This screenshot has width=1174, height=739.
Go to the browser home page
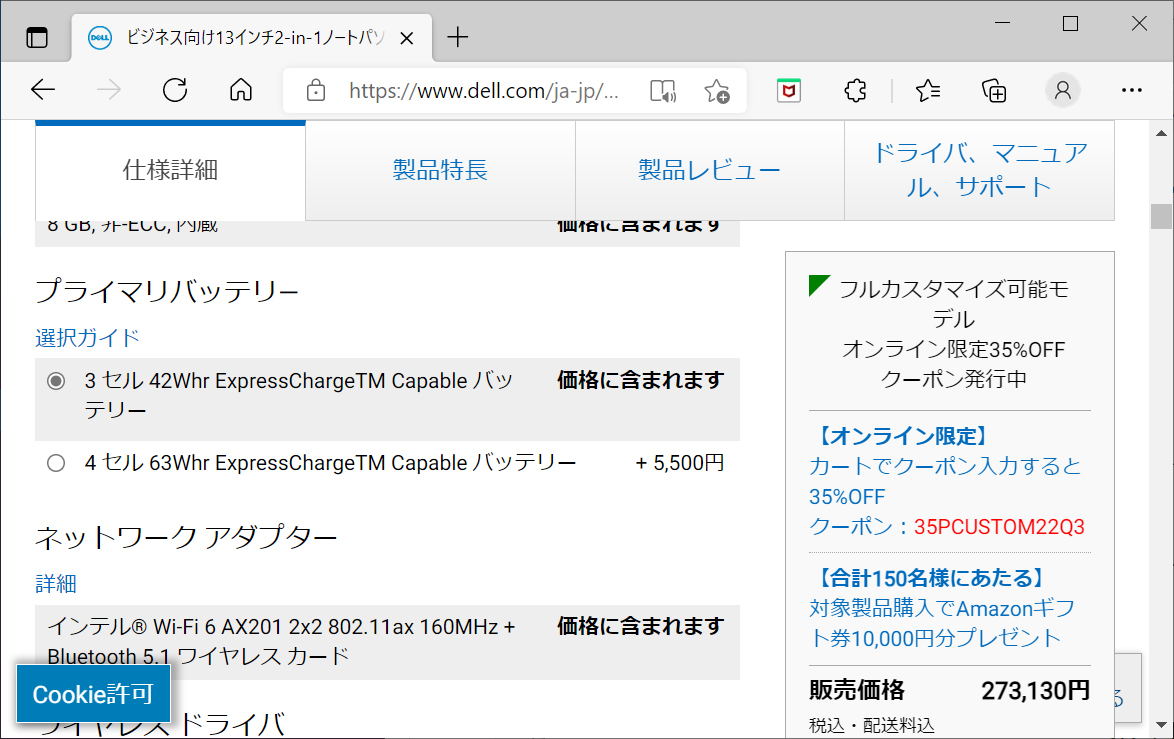241,91
